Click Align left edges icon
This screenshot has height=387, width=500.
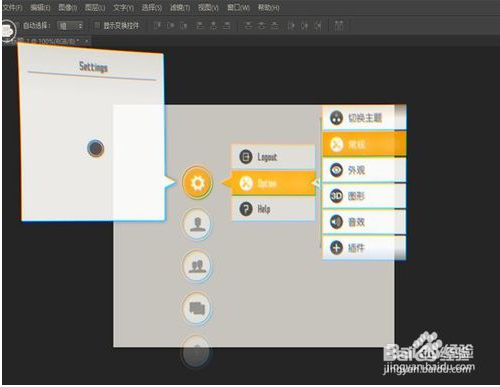(200, 25)
